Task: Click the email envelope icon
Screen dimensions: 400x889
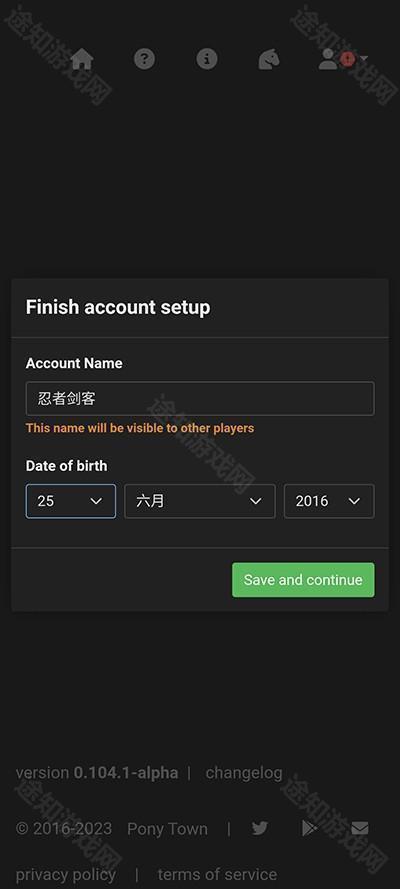Action: [x=360, y=828]
